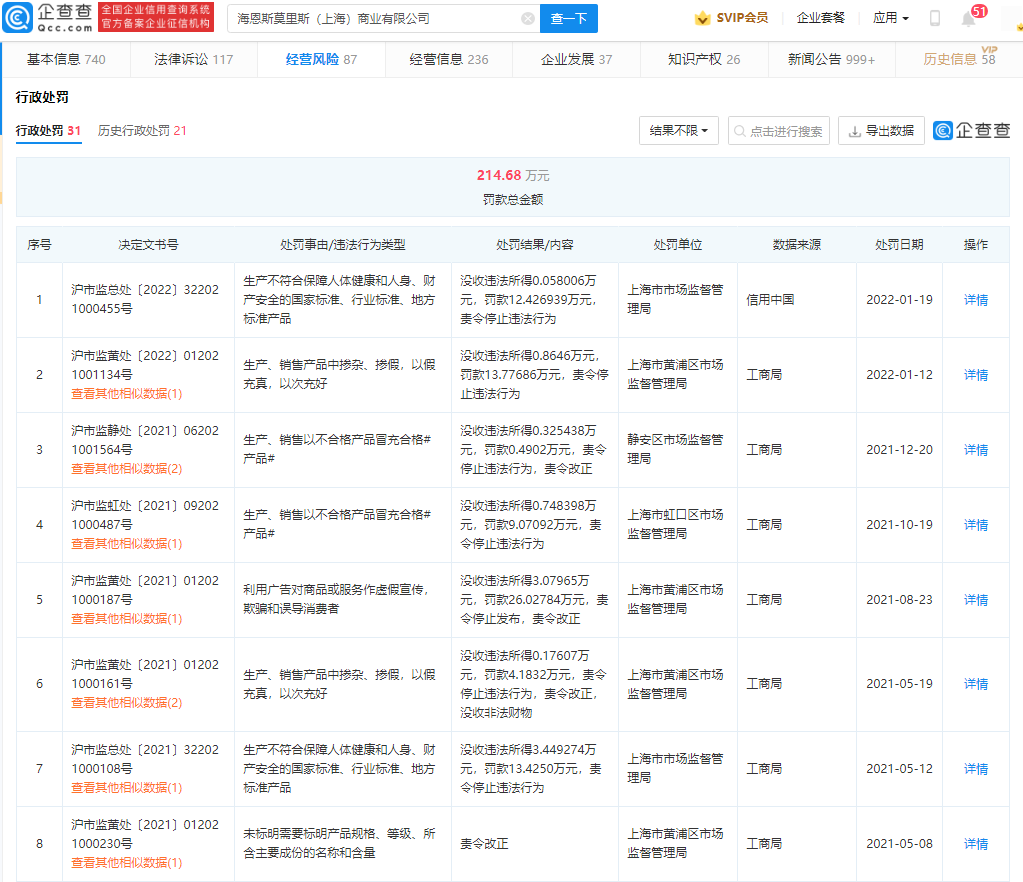Switch to the 法律诉讼 tab
The height and width of the screenshot is (882, 1023).
(x=193, y=59)
